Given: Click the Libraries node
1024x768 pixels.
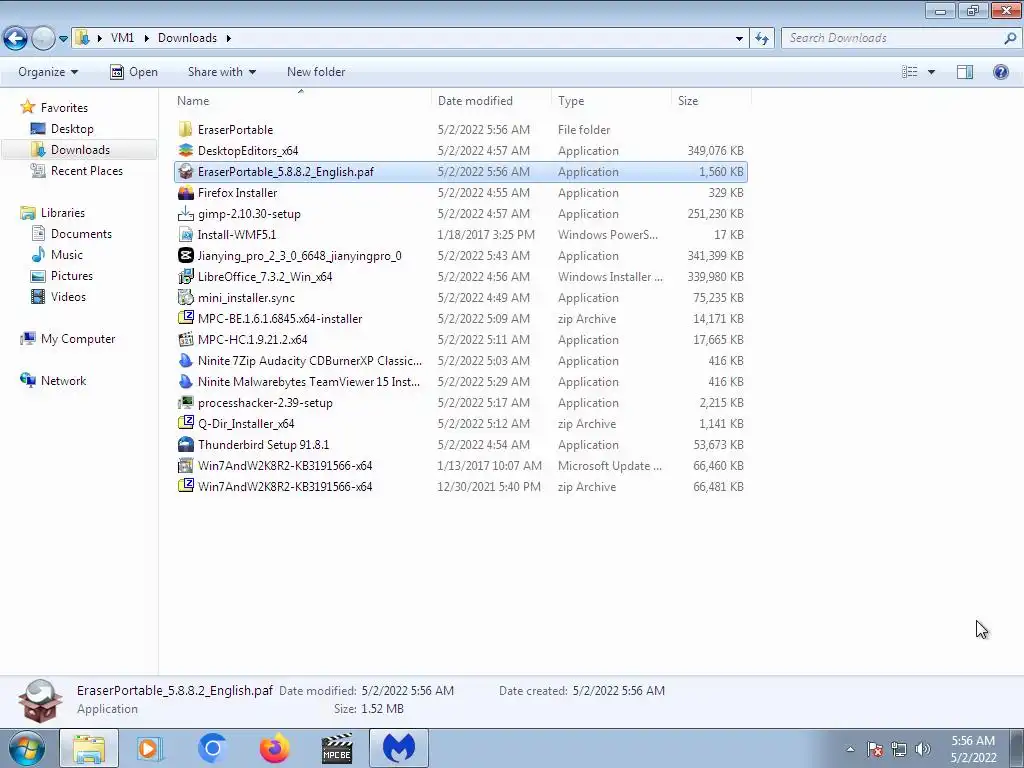Looking at the screenshot, I should (x=63, y=213).
